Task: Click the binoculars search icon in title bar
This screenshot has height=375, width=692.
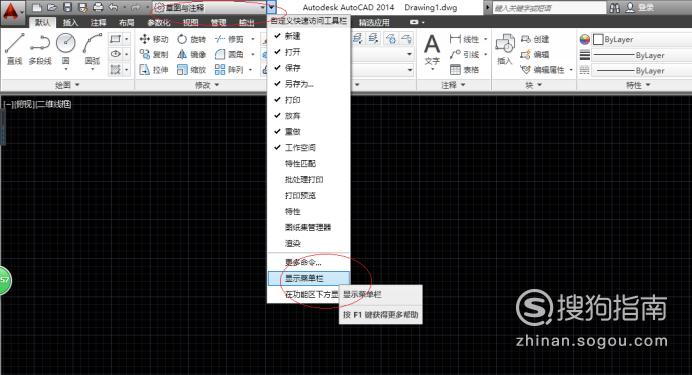Action: click(614, 8)
